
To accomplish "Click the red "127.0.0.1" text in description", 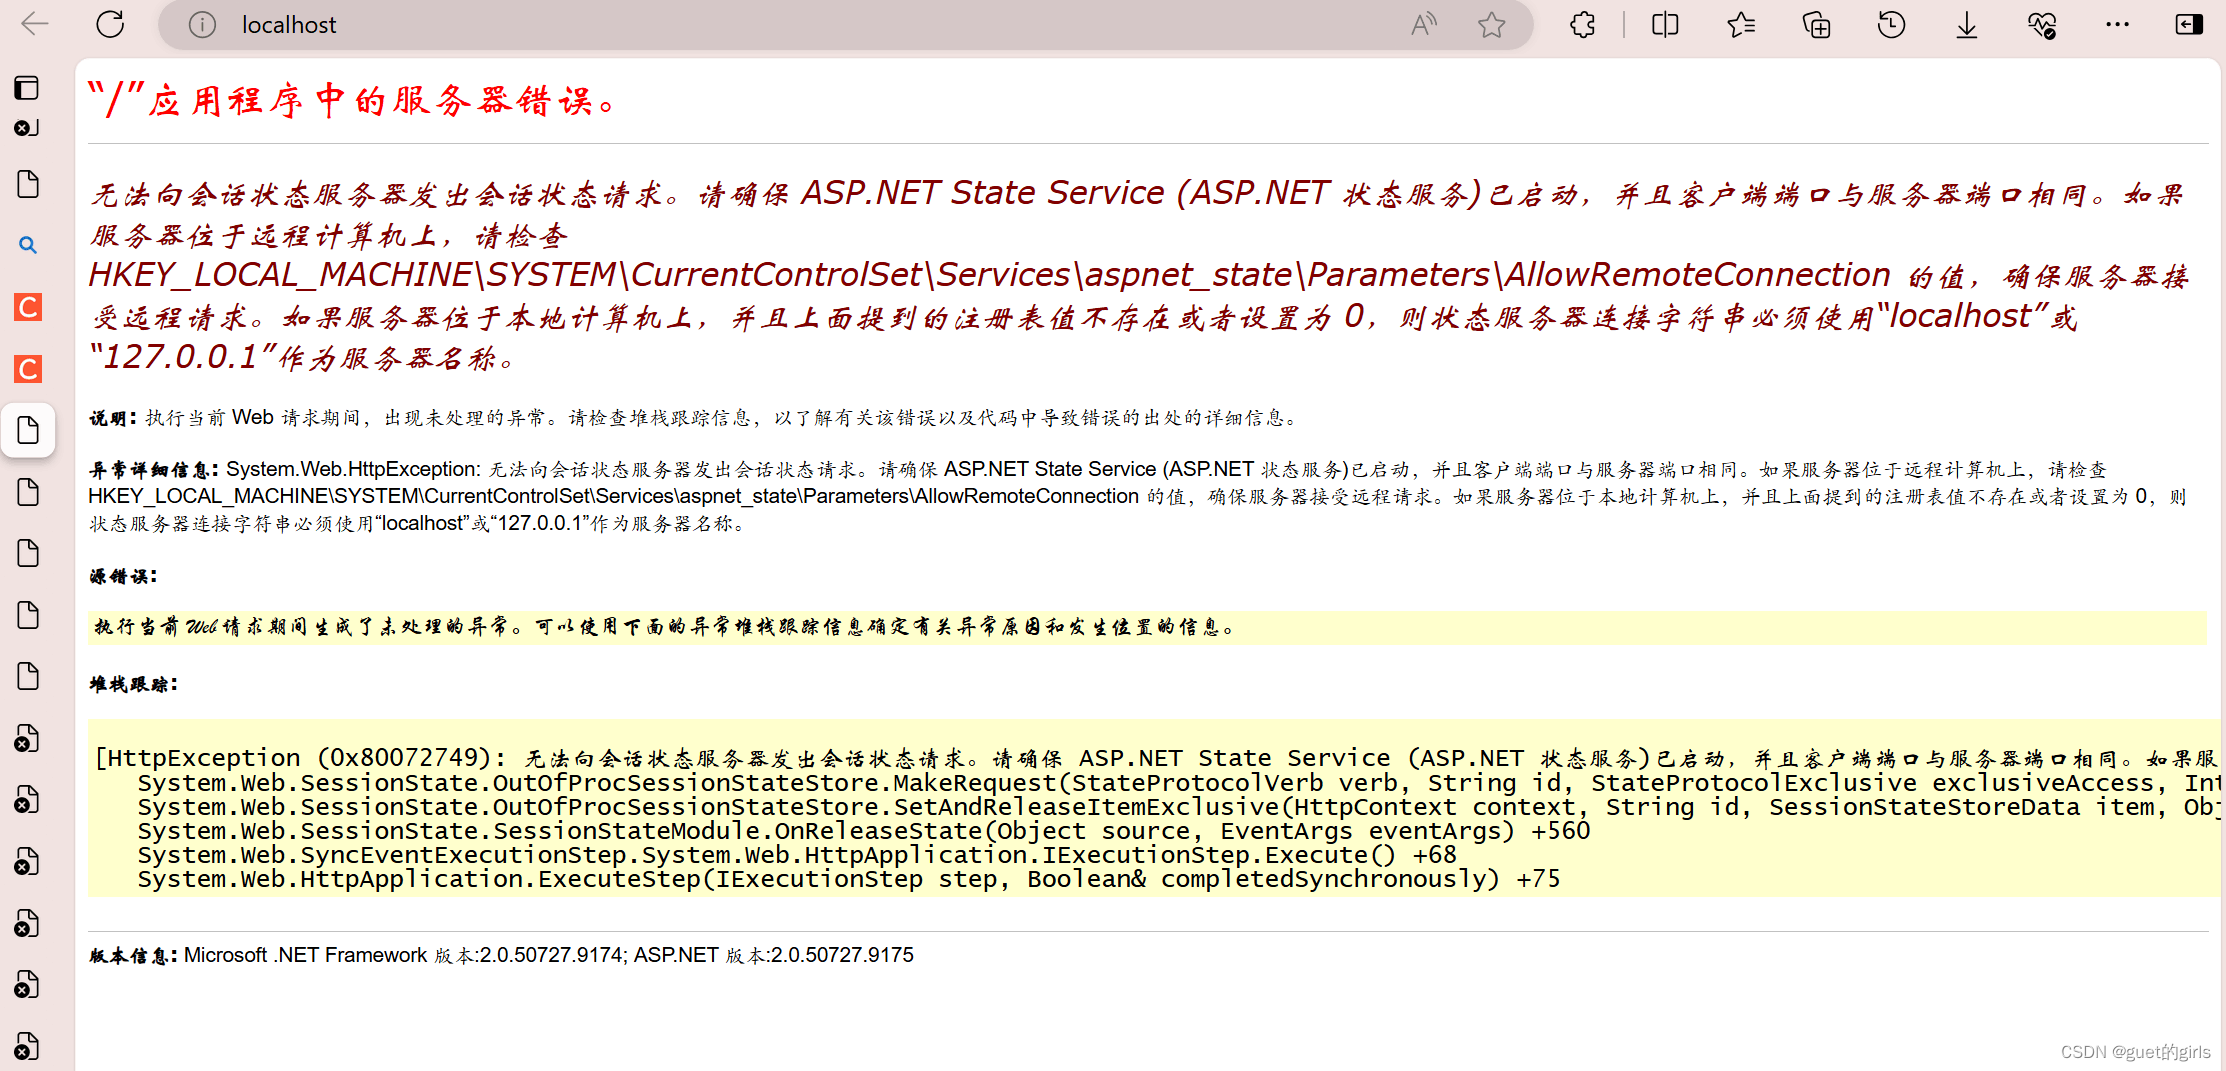I will tap(181, 358).
